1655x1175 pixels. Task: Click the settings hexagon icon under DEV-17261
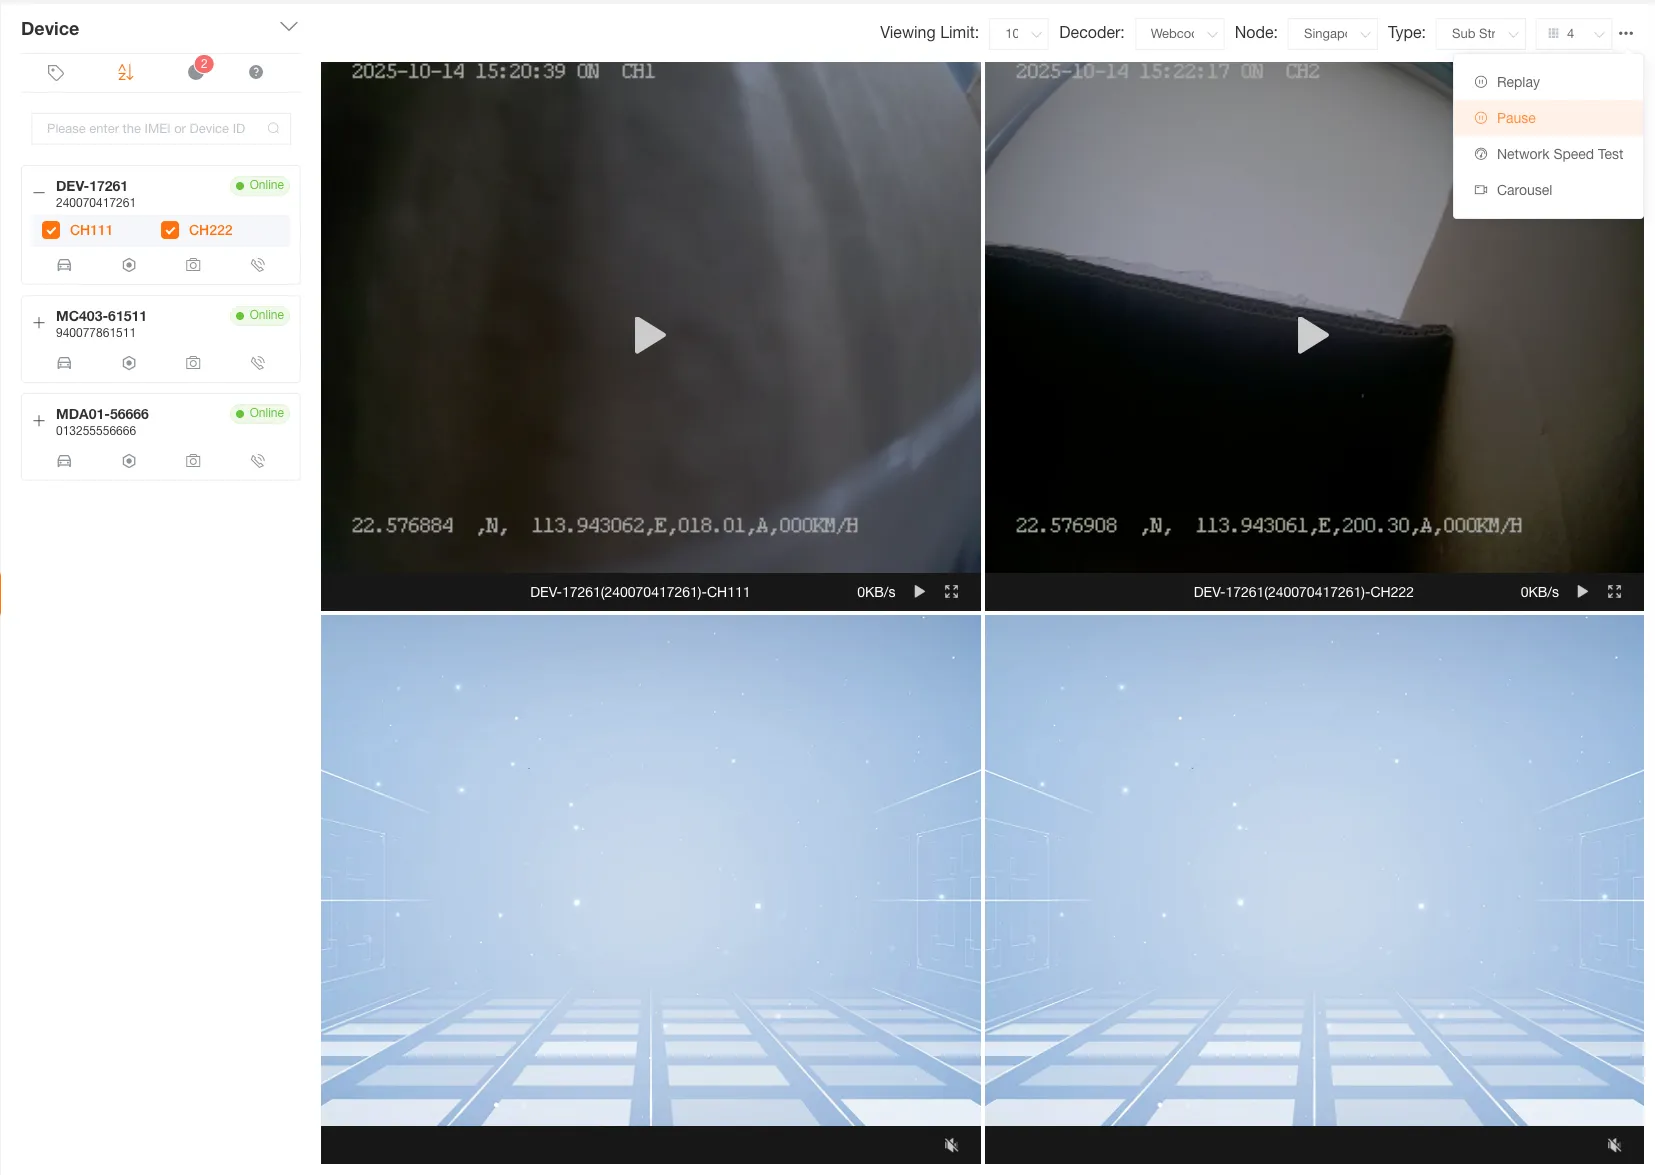point(128,264)
